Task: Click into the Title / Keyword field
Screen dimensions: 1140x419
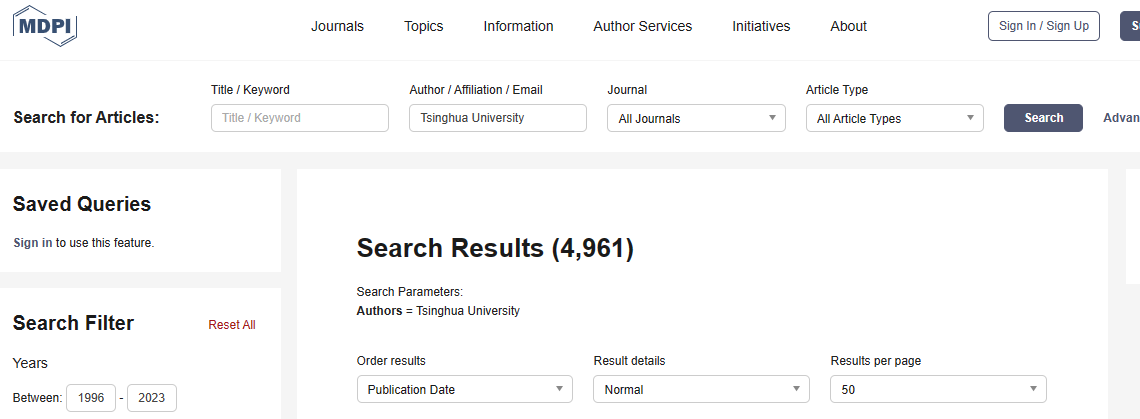Action: [x=299, y=118]
